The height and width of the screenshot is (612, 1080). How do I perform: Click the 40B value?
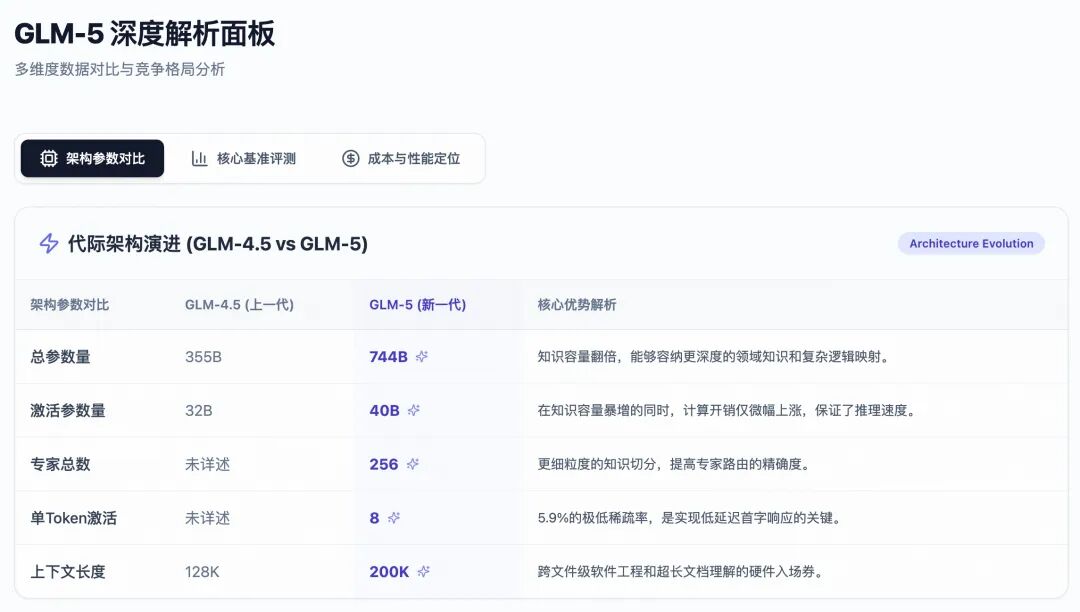(384, 410)
